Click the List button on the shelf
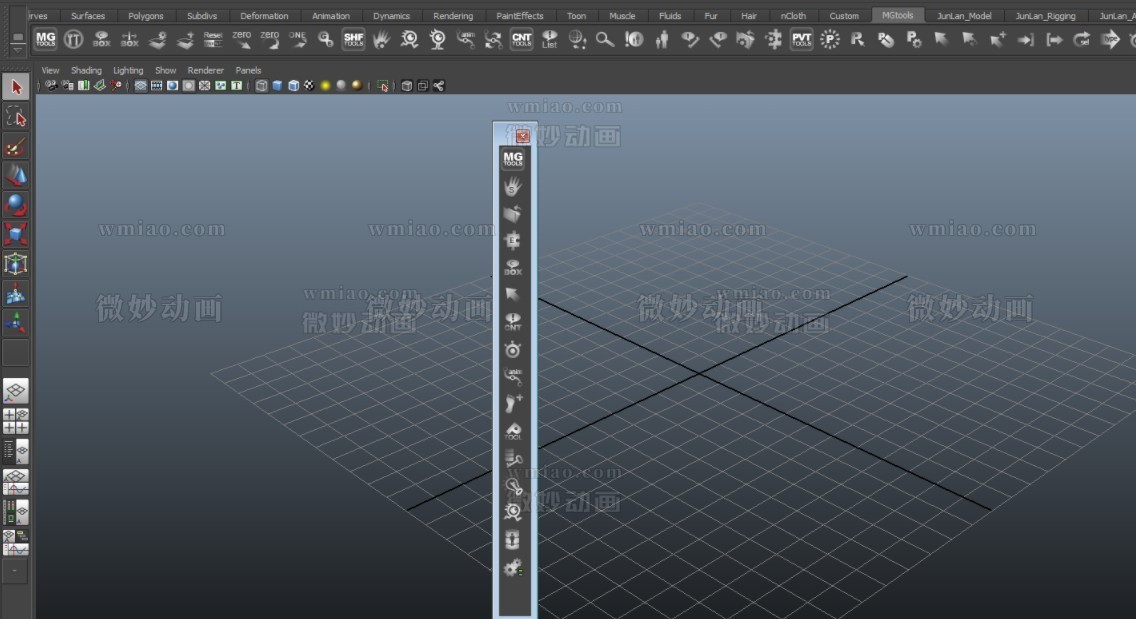 [549, 38]
